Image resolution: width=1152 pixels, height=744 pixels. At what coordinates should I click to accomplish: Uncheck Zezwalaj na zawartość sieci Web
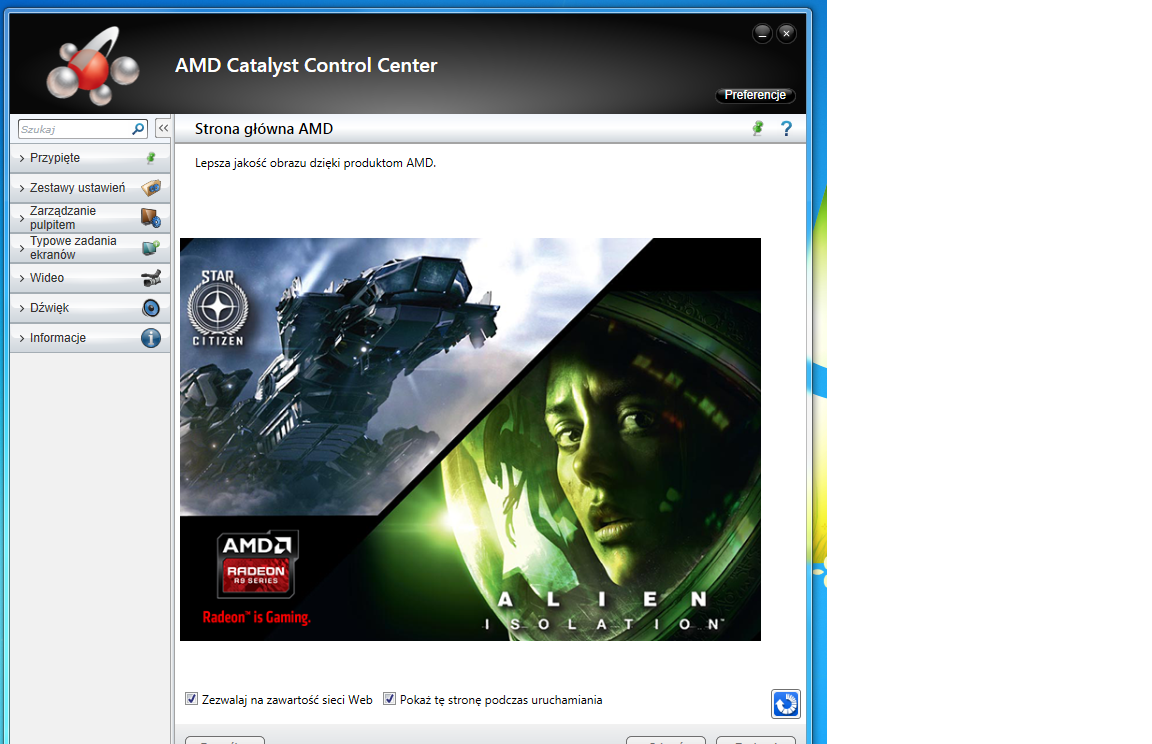pyautogui.click(x=192, y=699)
